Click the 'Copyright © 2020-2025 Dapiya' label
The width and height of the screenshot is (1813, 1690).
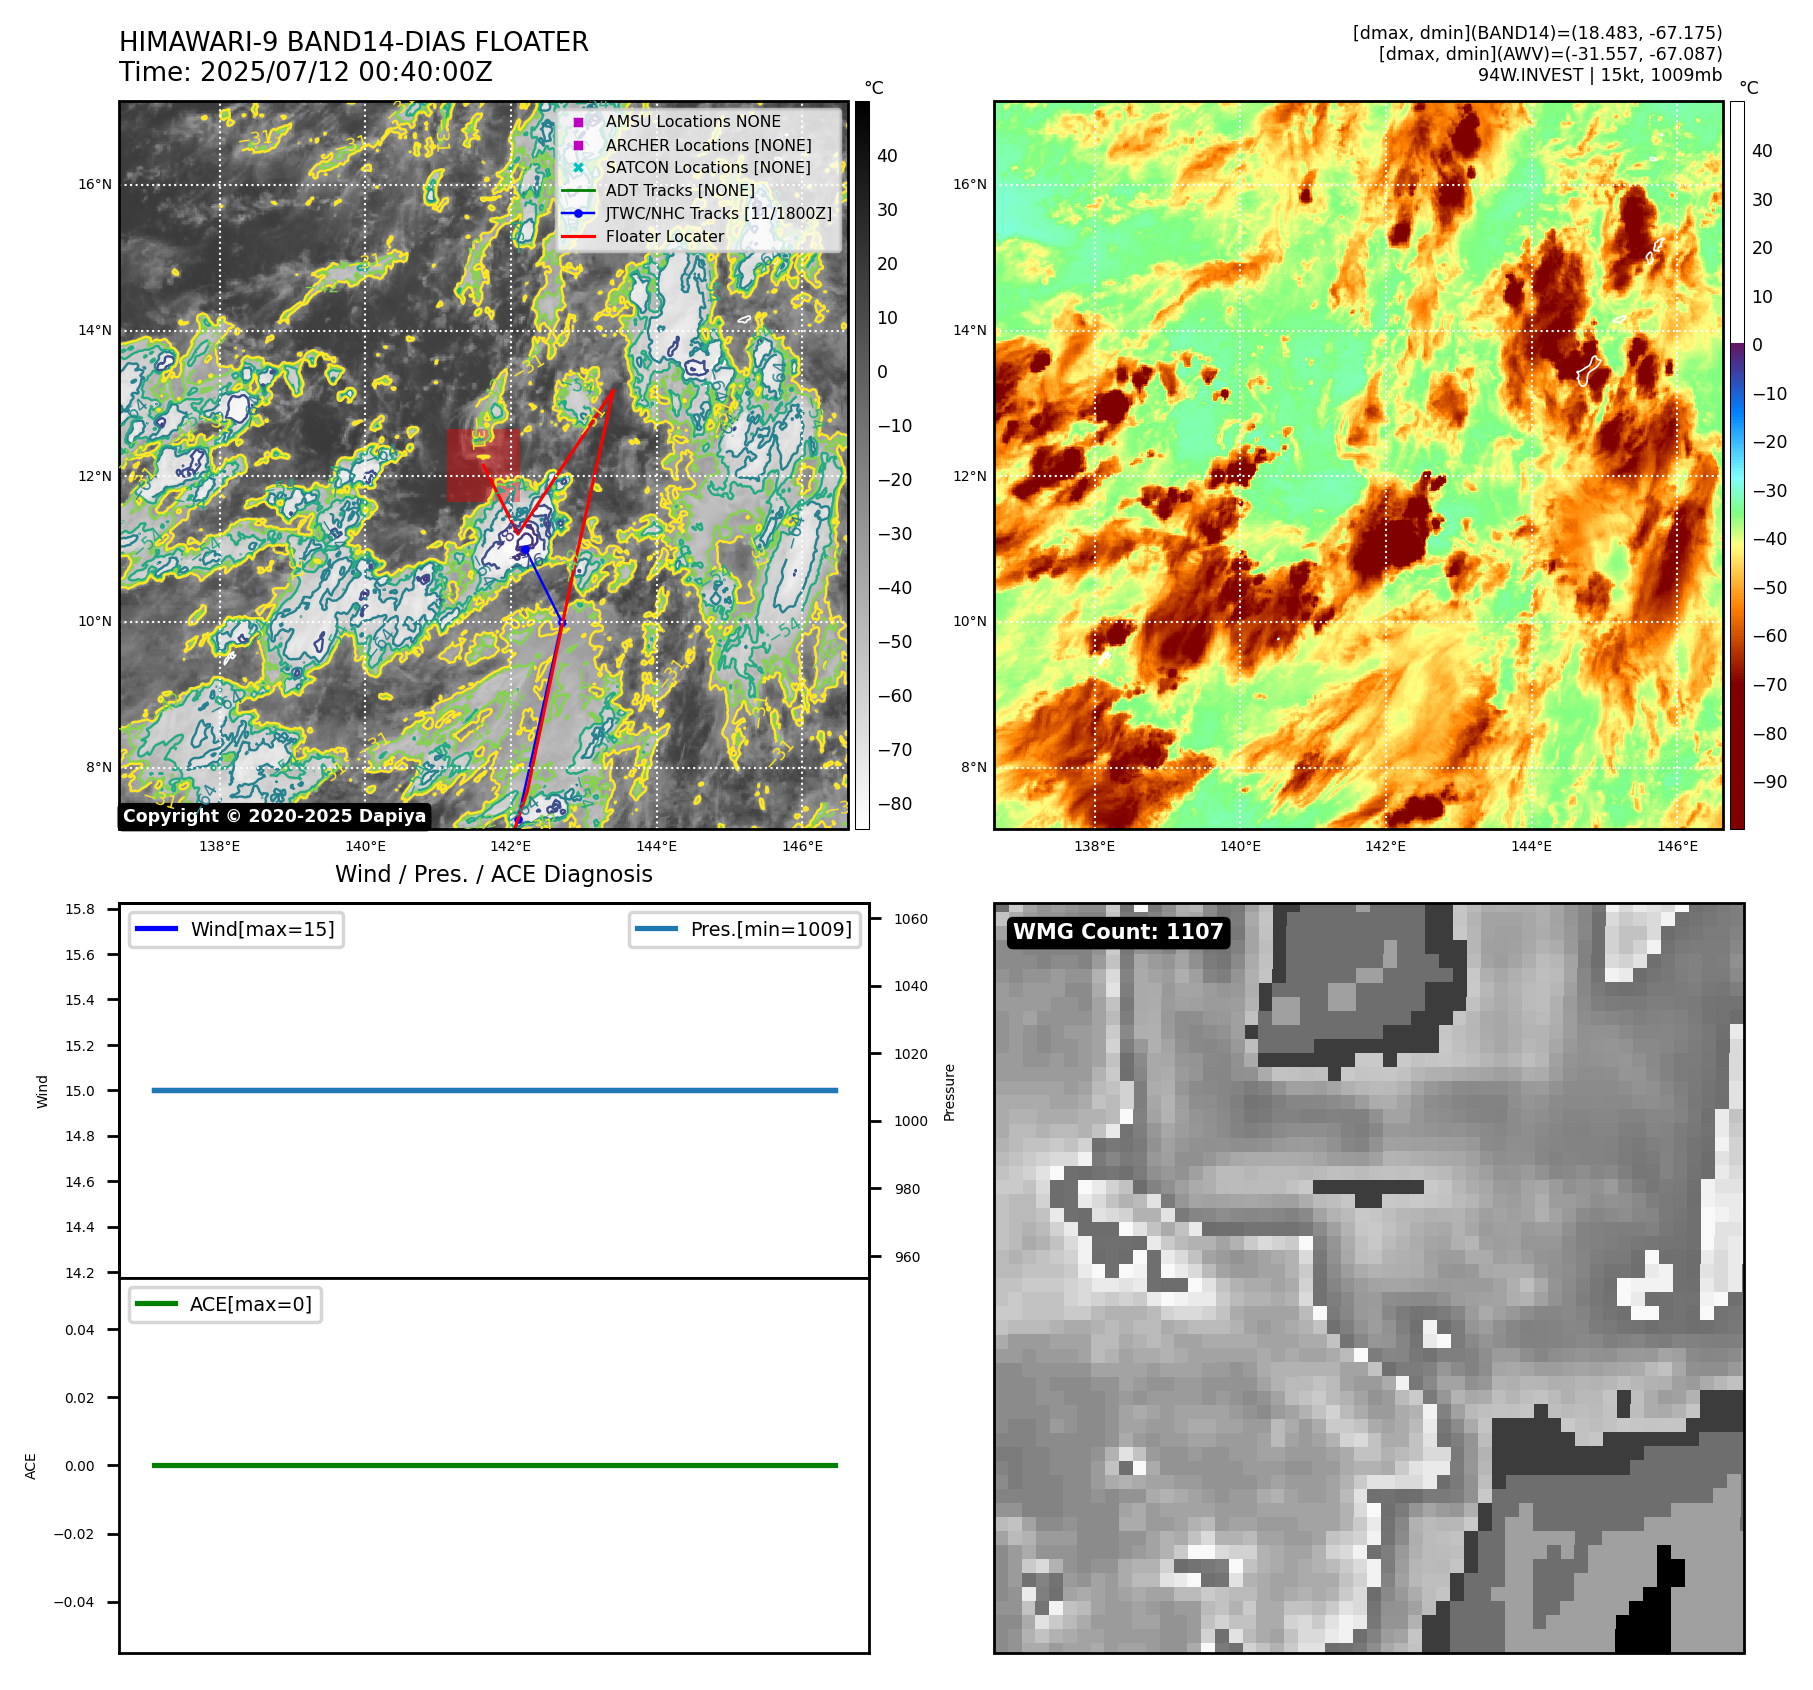(274, 816)
